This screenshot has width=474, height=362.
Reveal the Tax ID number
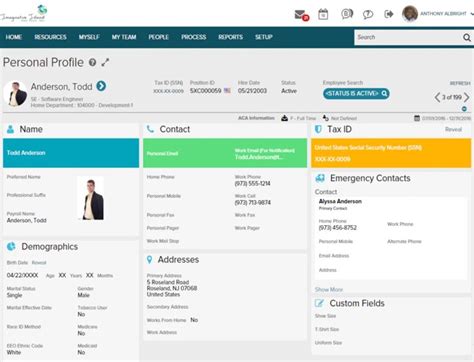[453, 129]
